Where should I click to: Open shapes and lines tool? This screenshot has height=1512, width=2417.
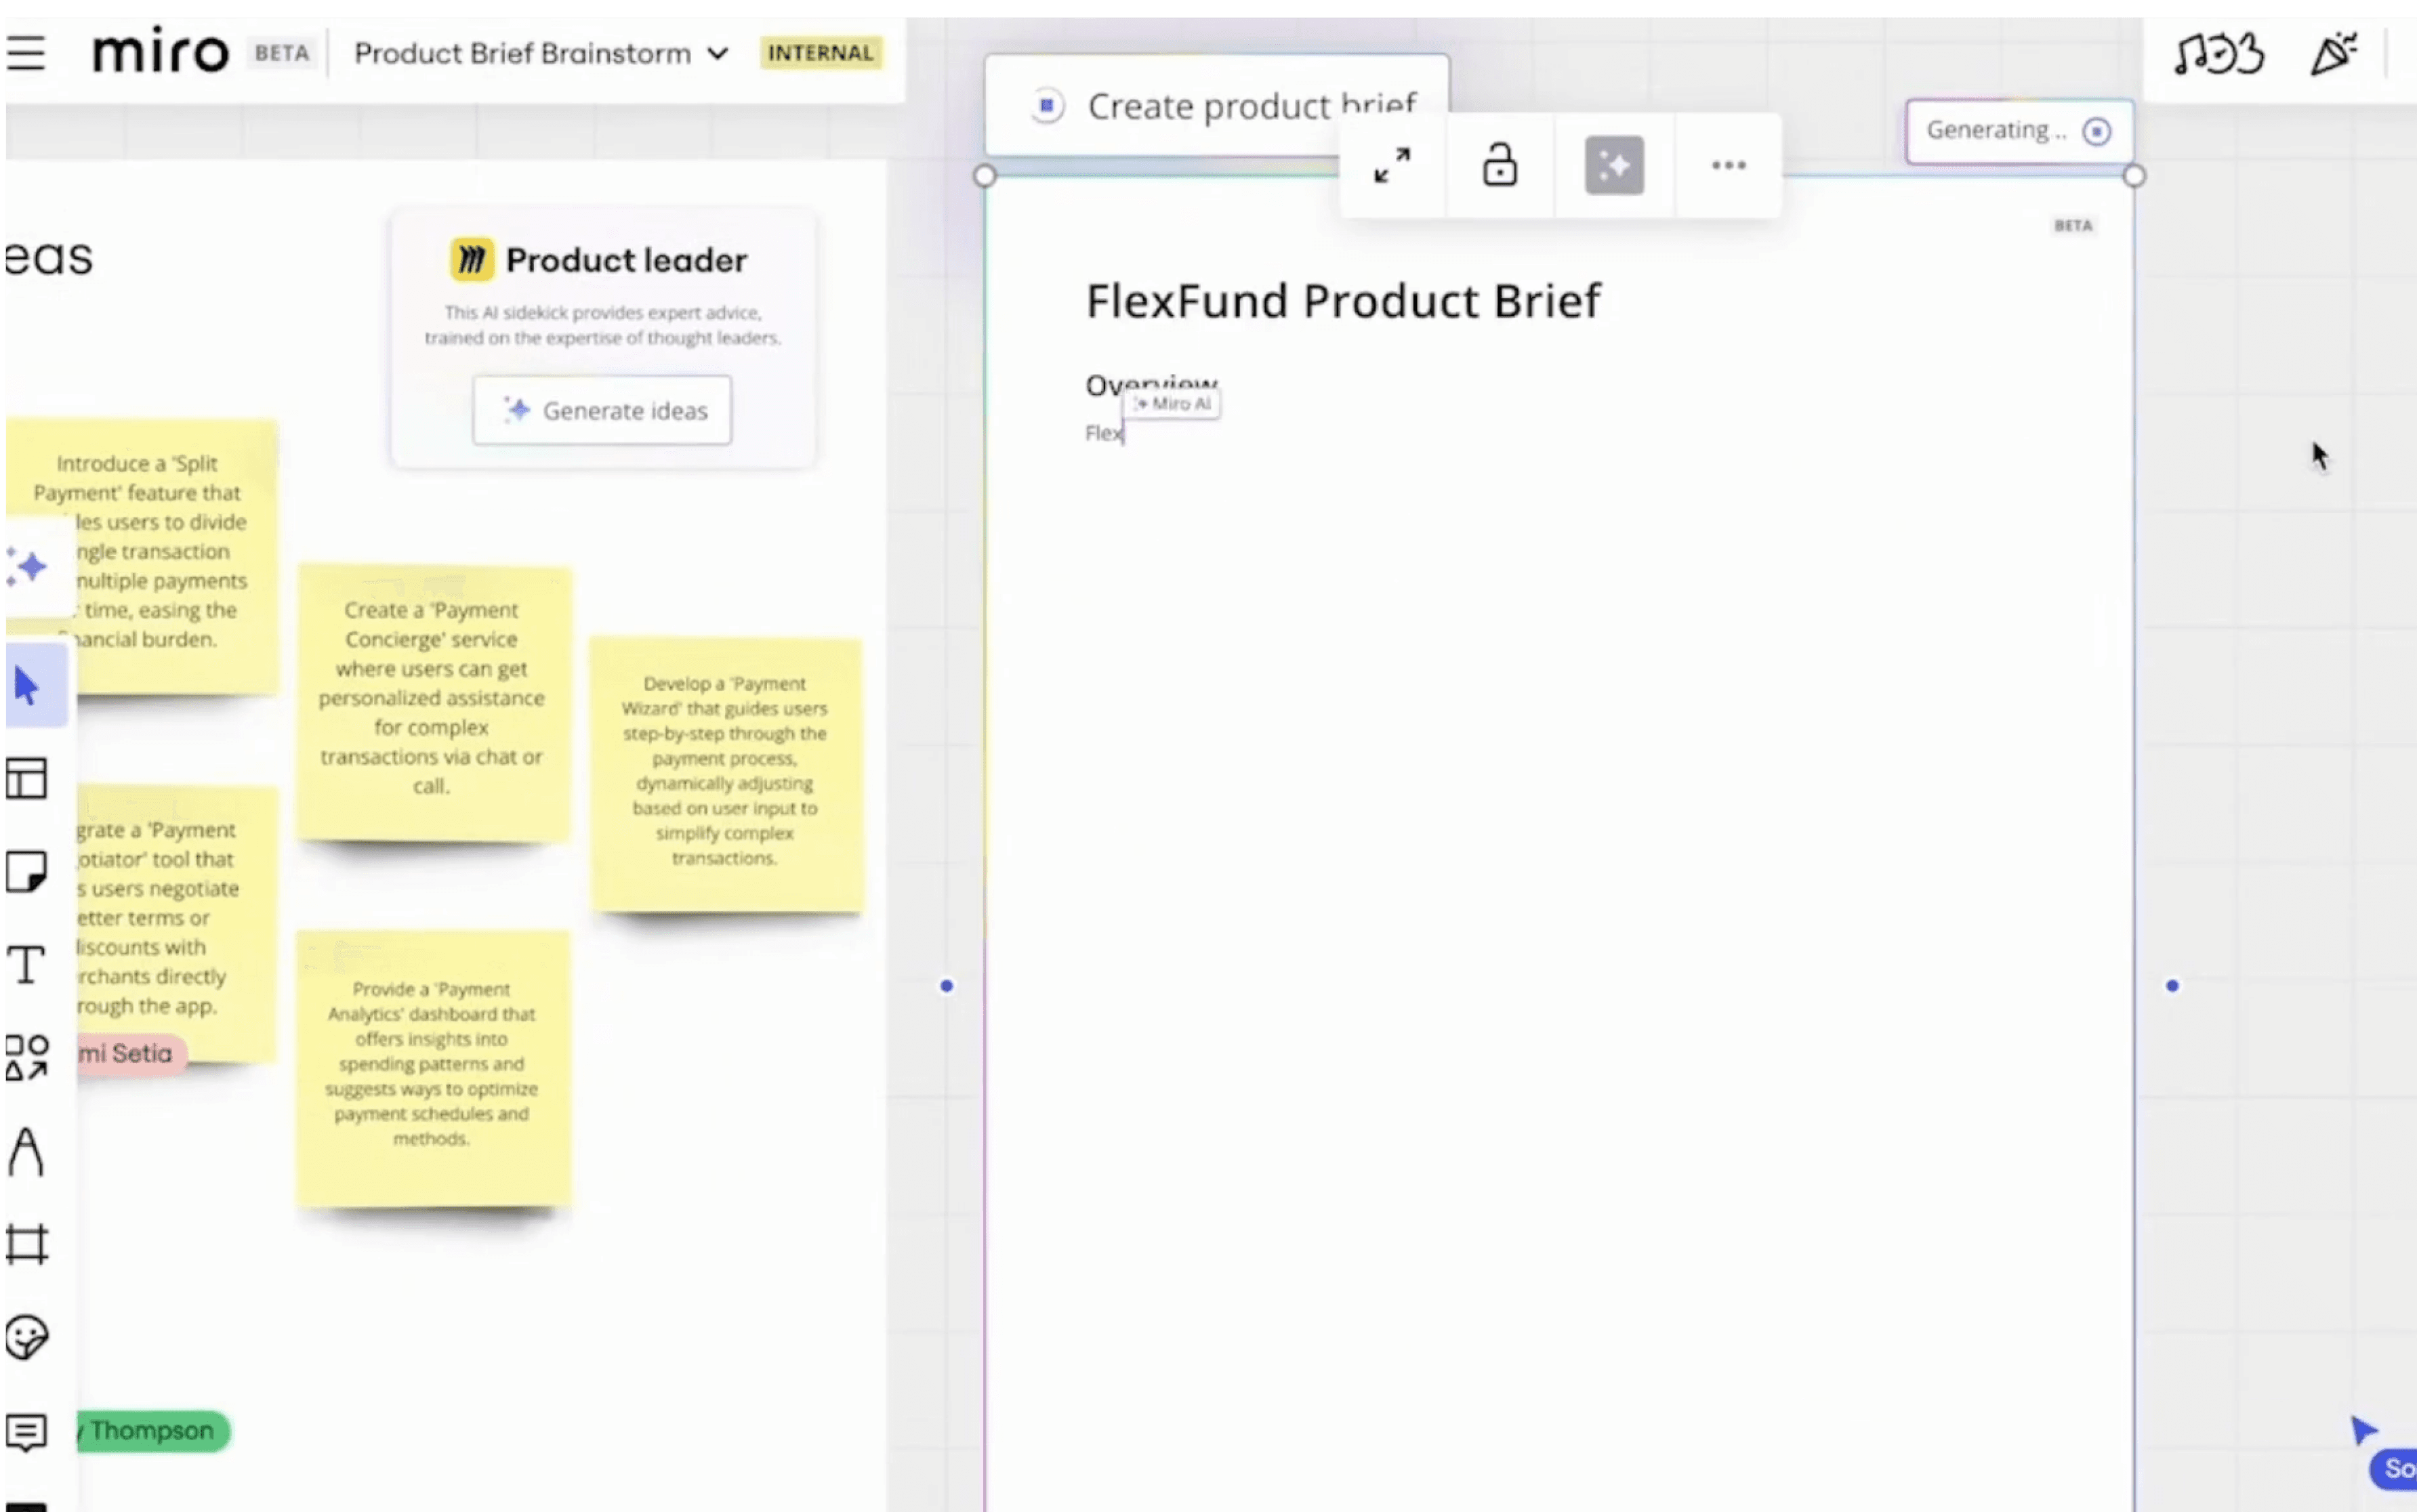27,1058
